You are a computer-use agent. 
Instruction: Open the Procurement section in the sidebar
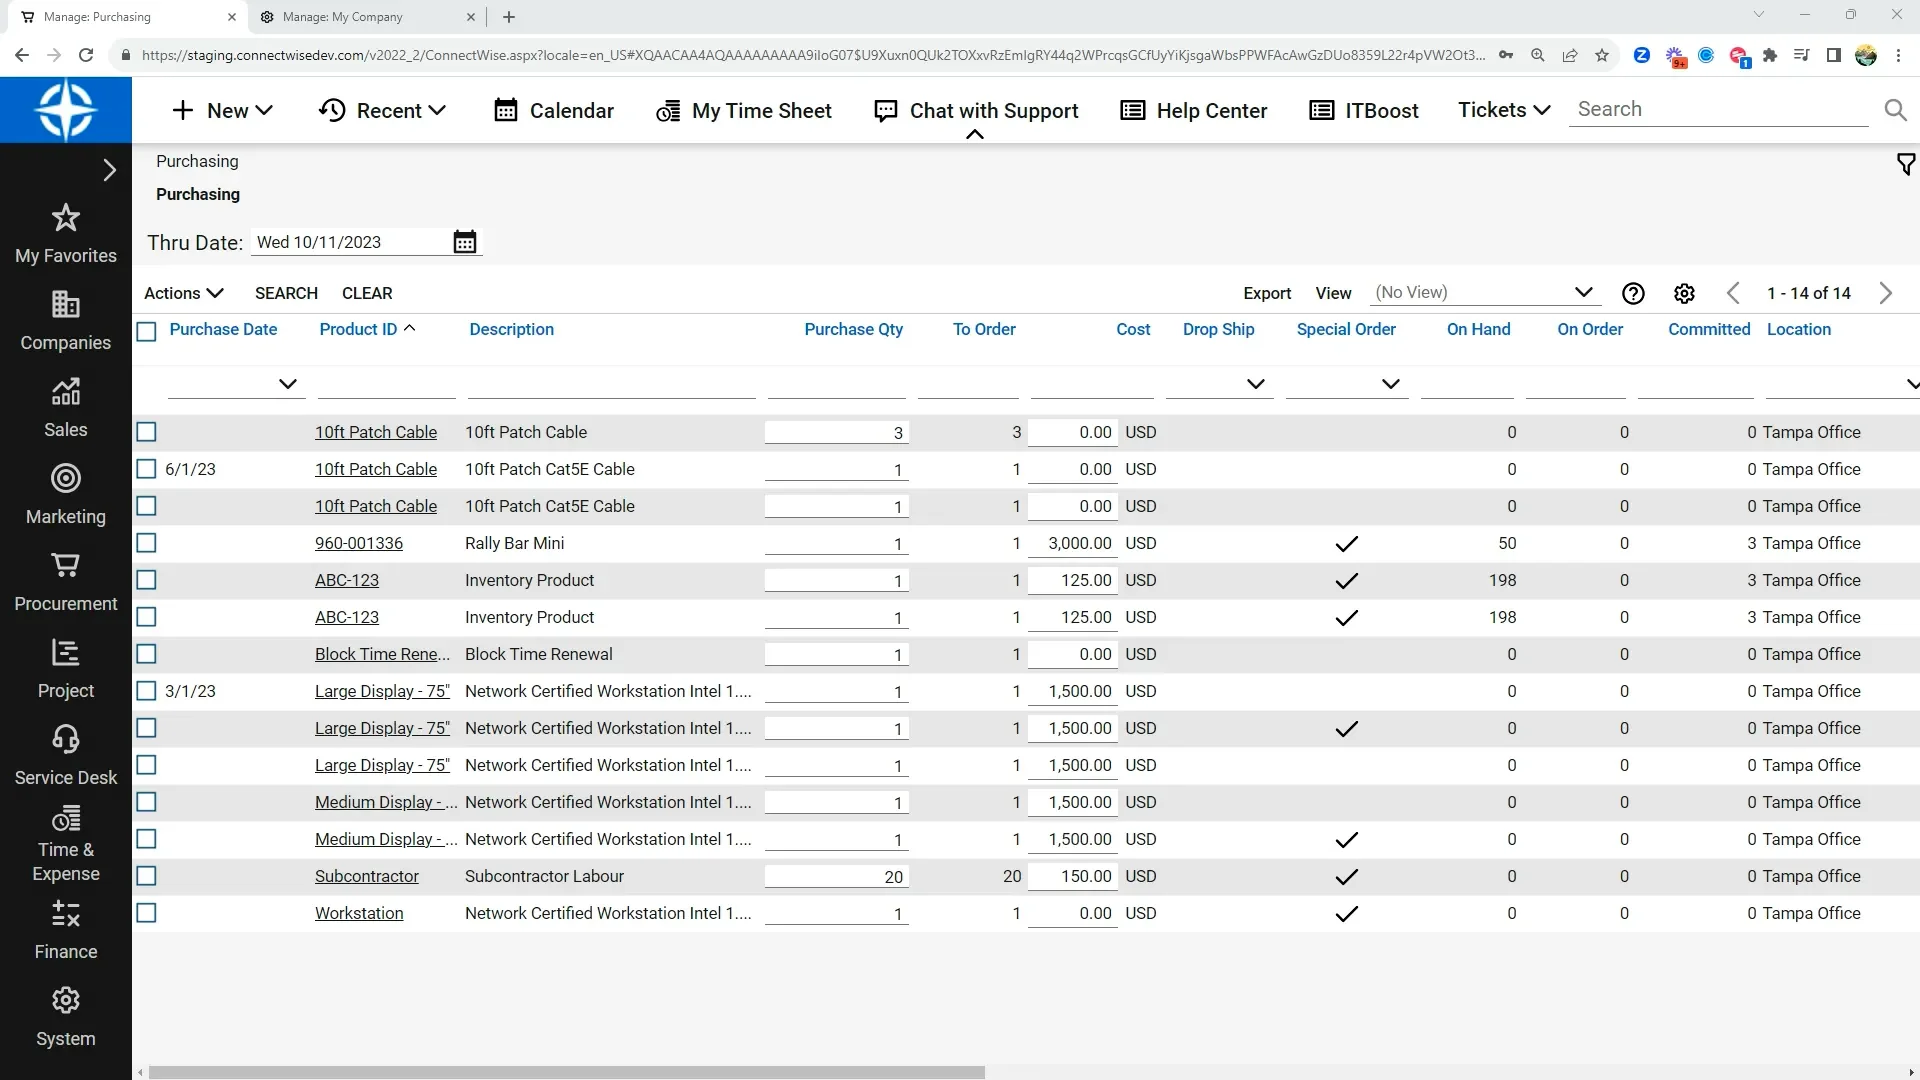point(65,581)
